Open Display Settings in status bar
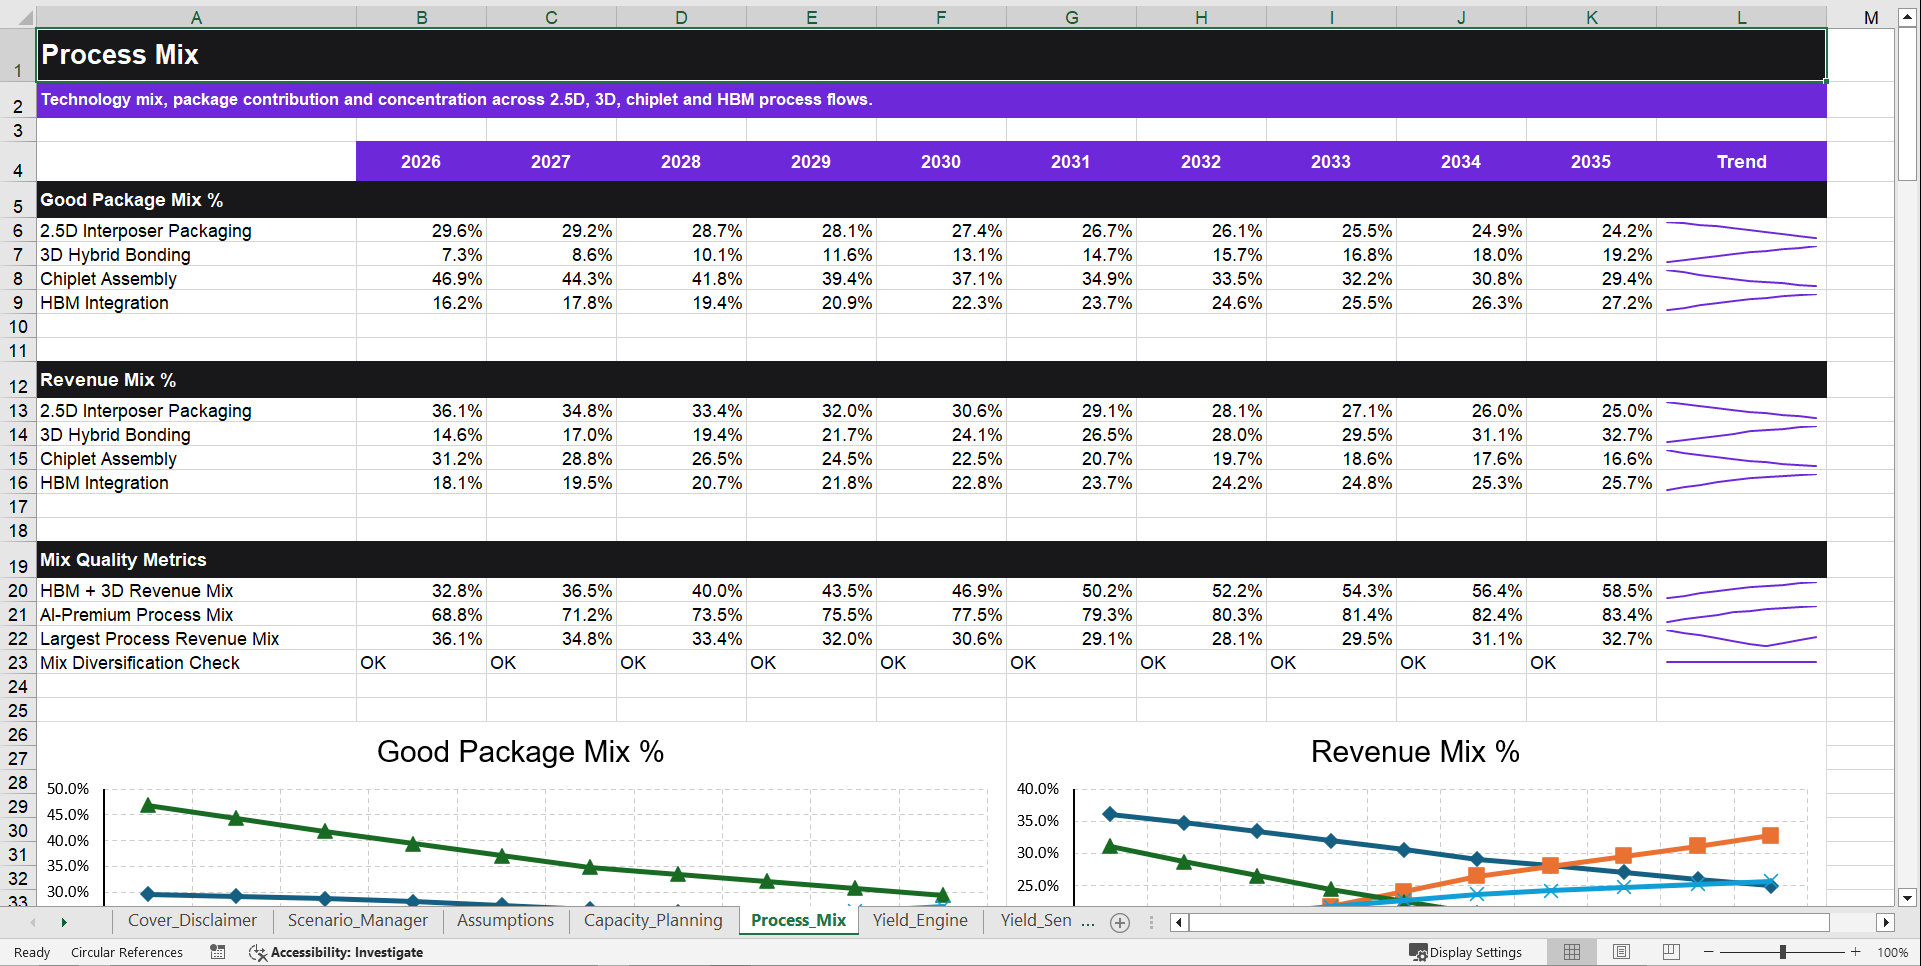The height and width of the screenshot is (966, 1921). click(x=1466, y=952)
